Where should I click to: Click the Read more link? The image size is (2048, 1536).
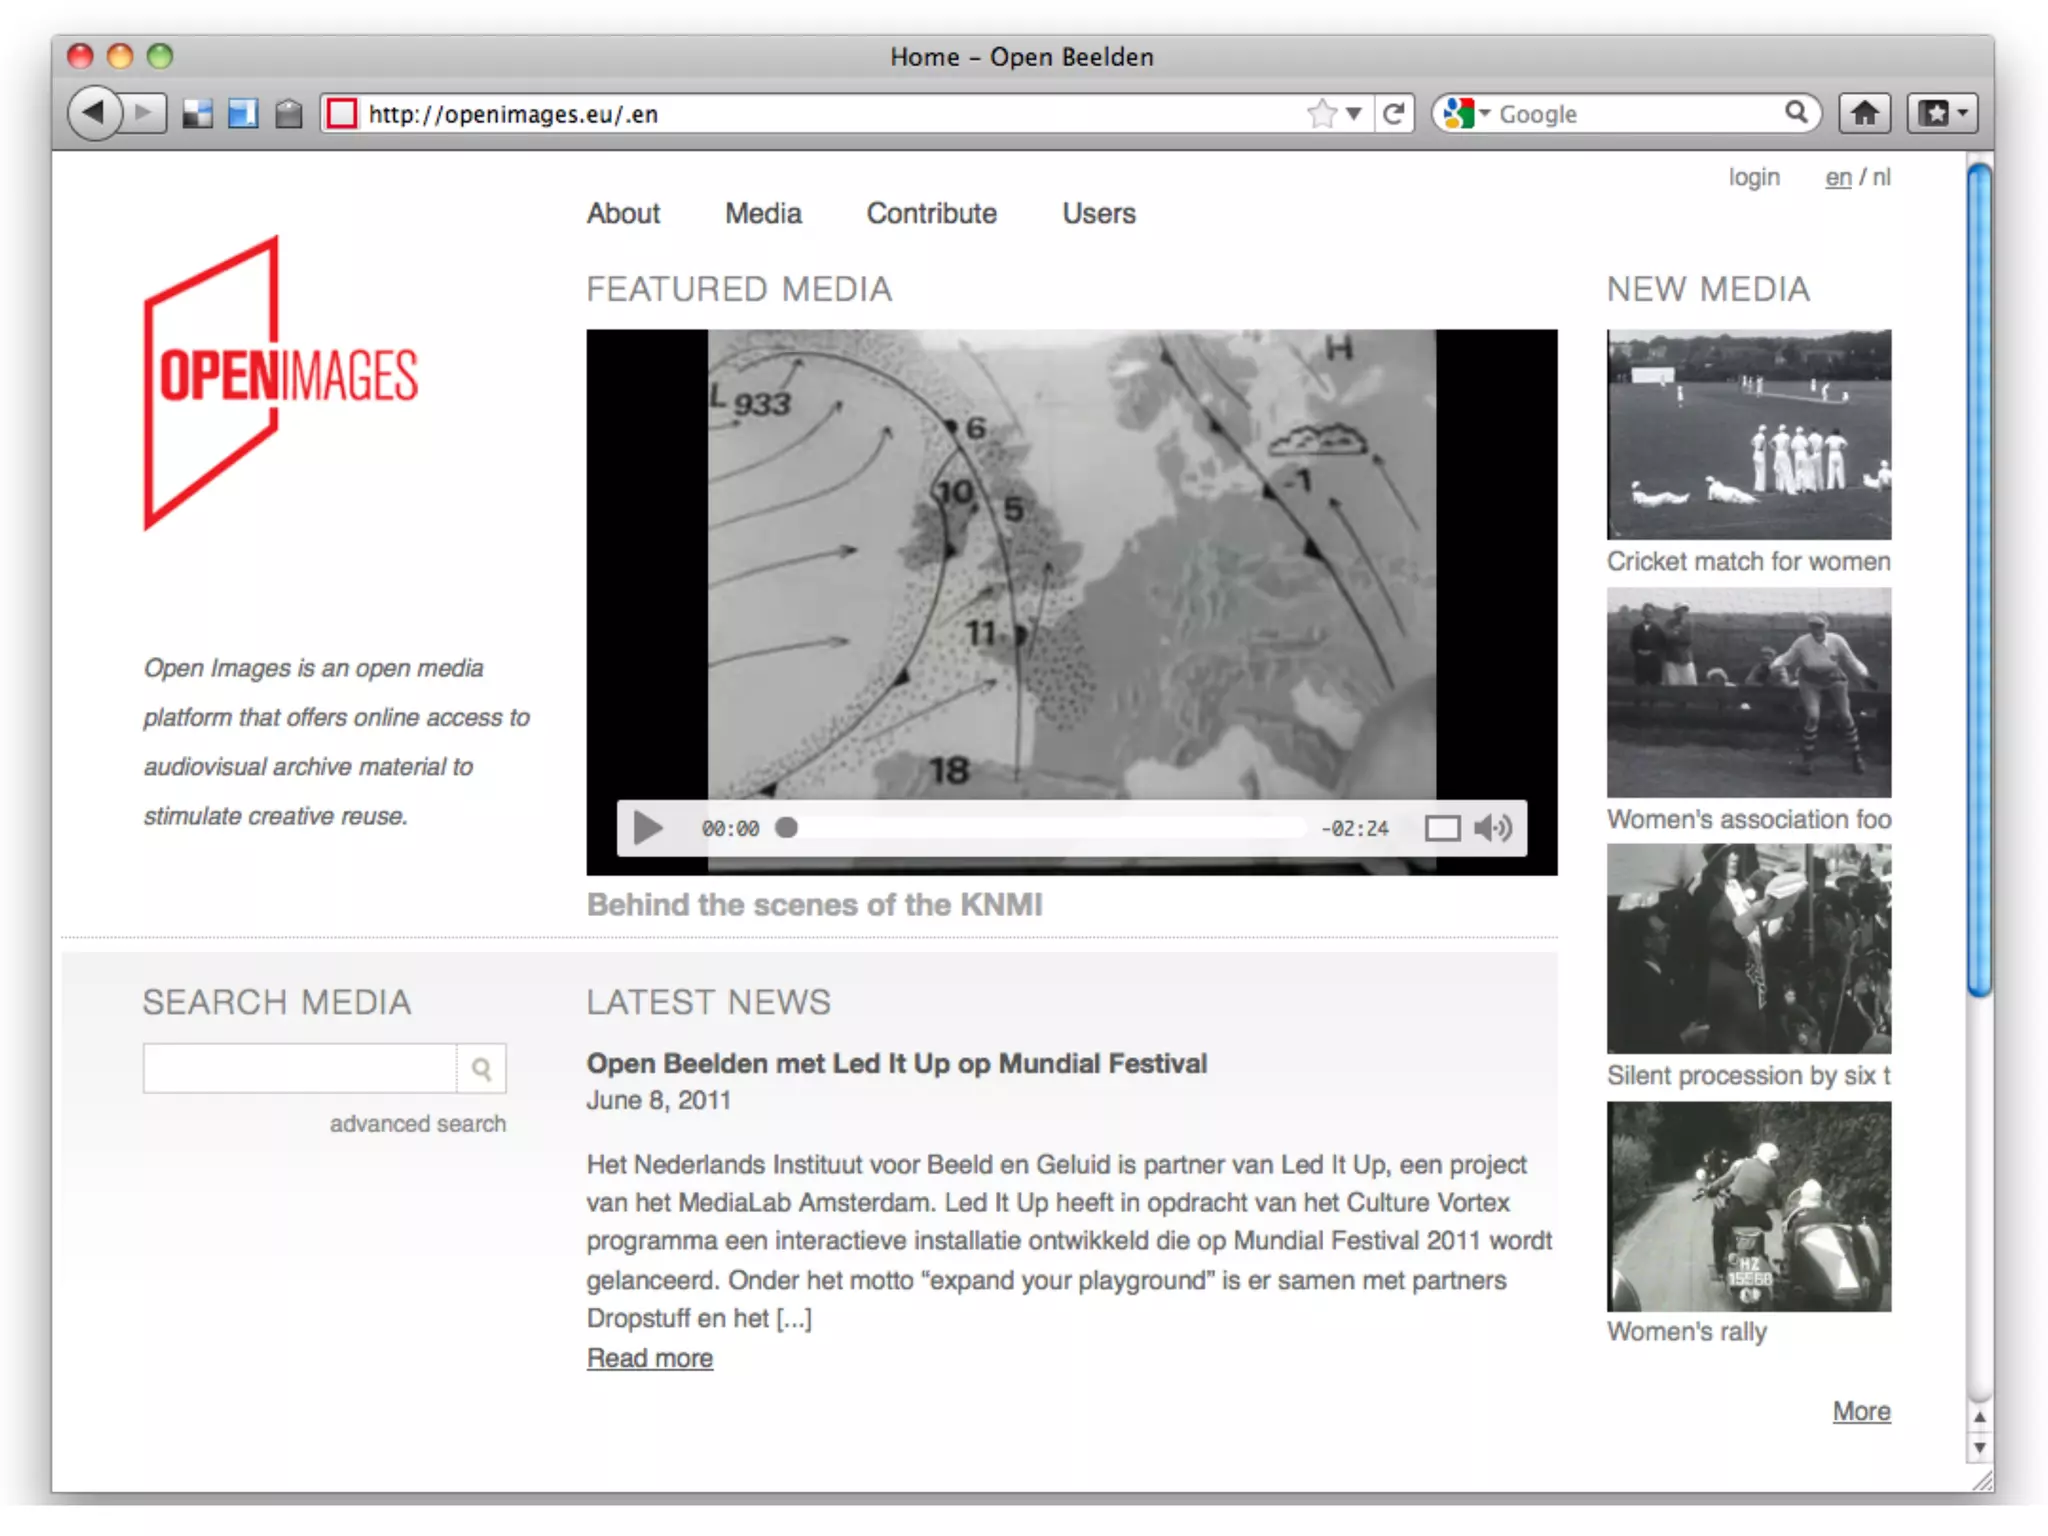(649, 1358)
